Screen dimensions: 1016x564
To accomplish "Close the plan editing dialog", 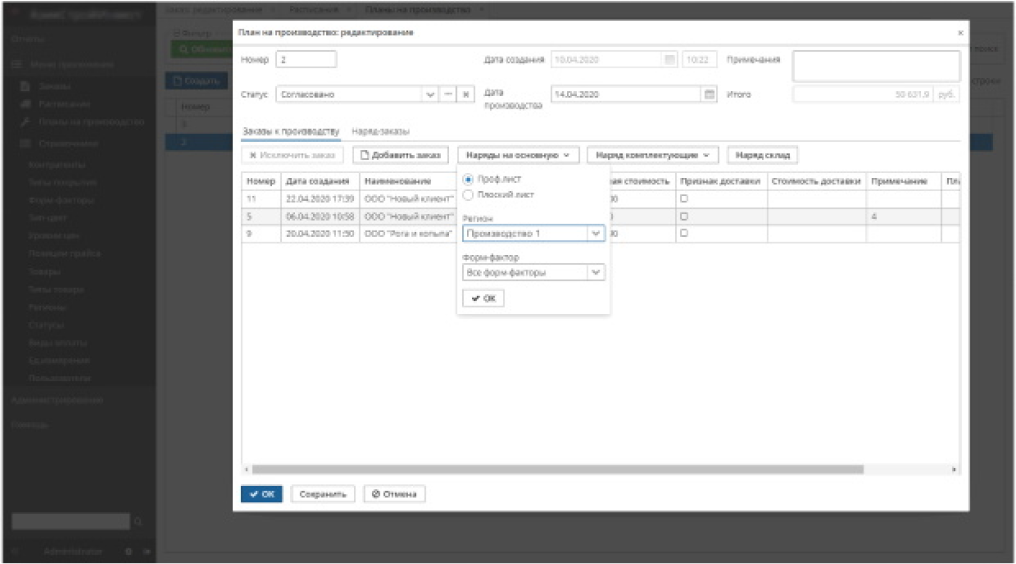I will [x=960, y=32].
